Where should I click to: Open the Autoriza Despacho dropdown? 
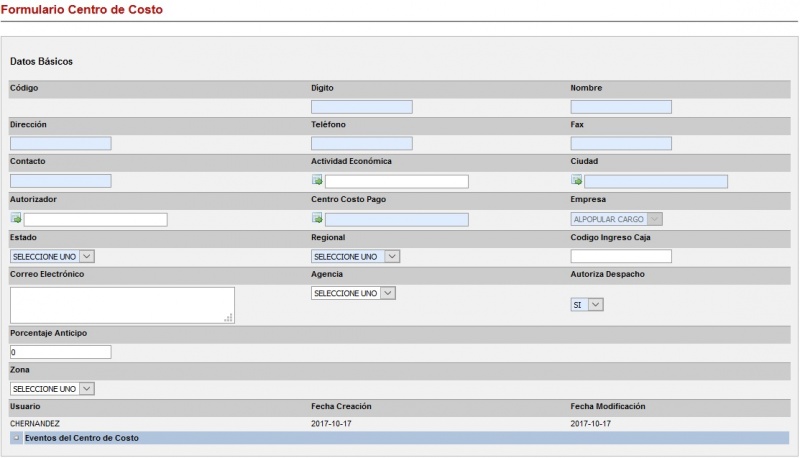(x=587, y=305)
